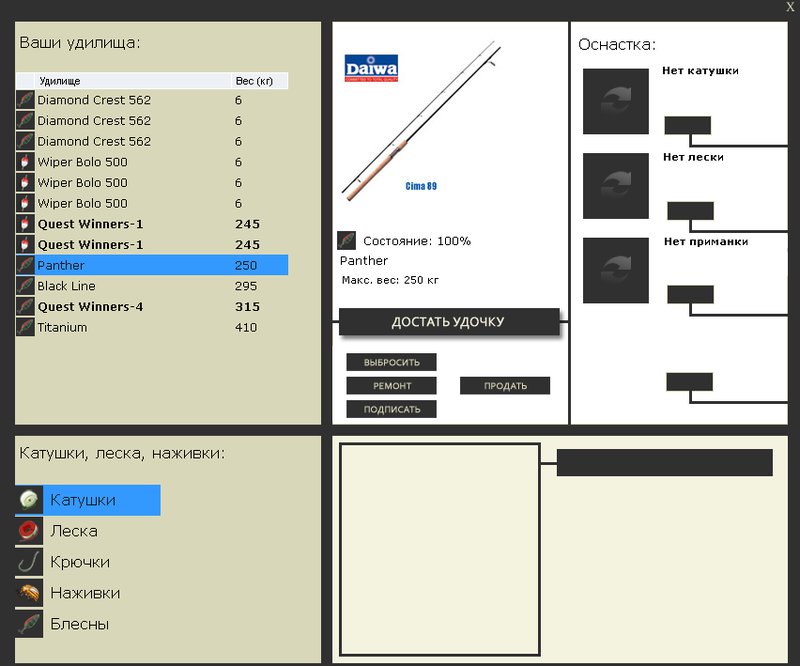800x666 pixels.
Task: Click the Cima 89 label on rod image
Action: [421, 186]
